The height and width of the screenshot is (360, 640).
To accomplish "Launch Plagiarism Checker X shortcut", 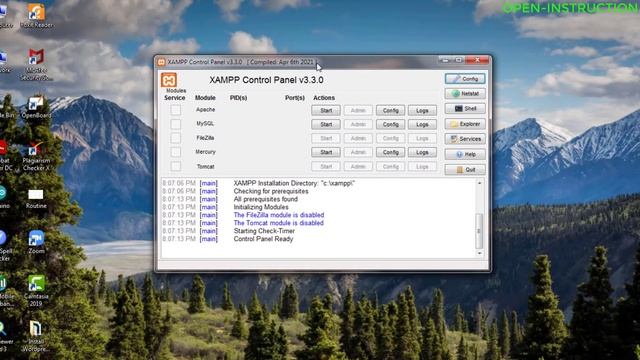I will [x=36, y=156].
